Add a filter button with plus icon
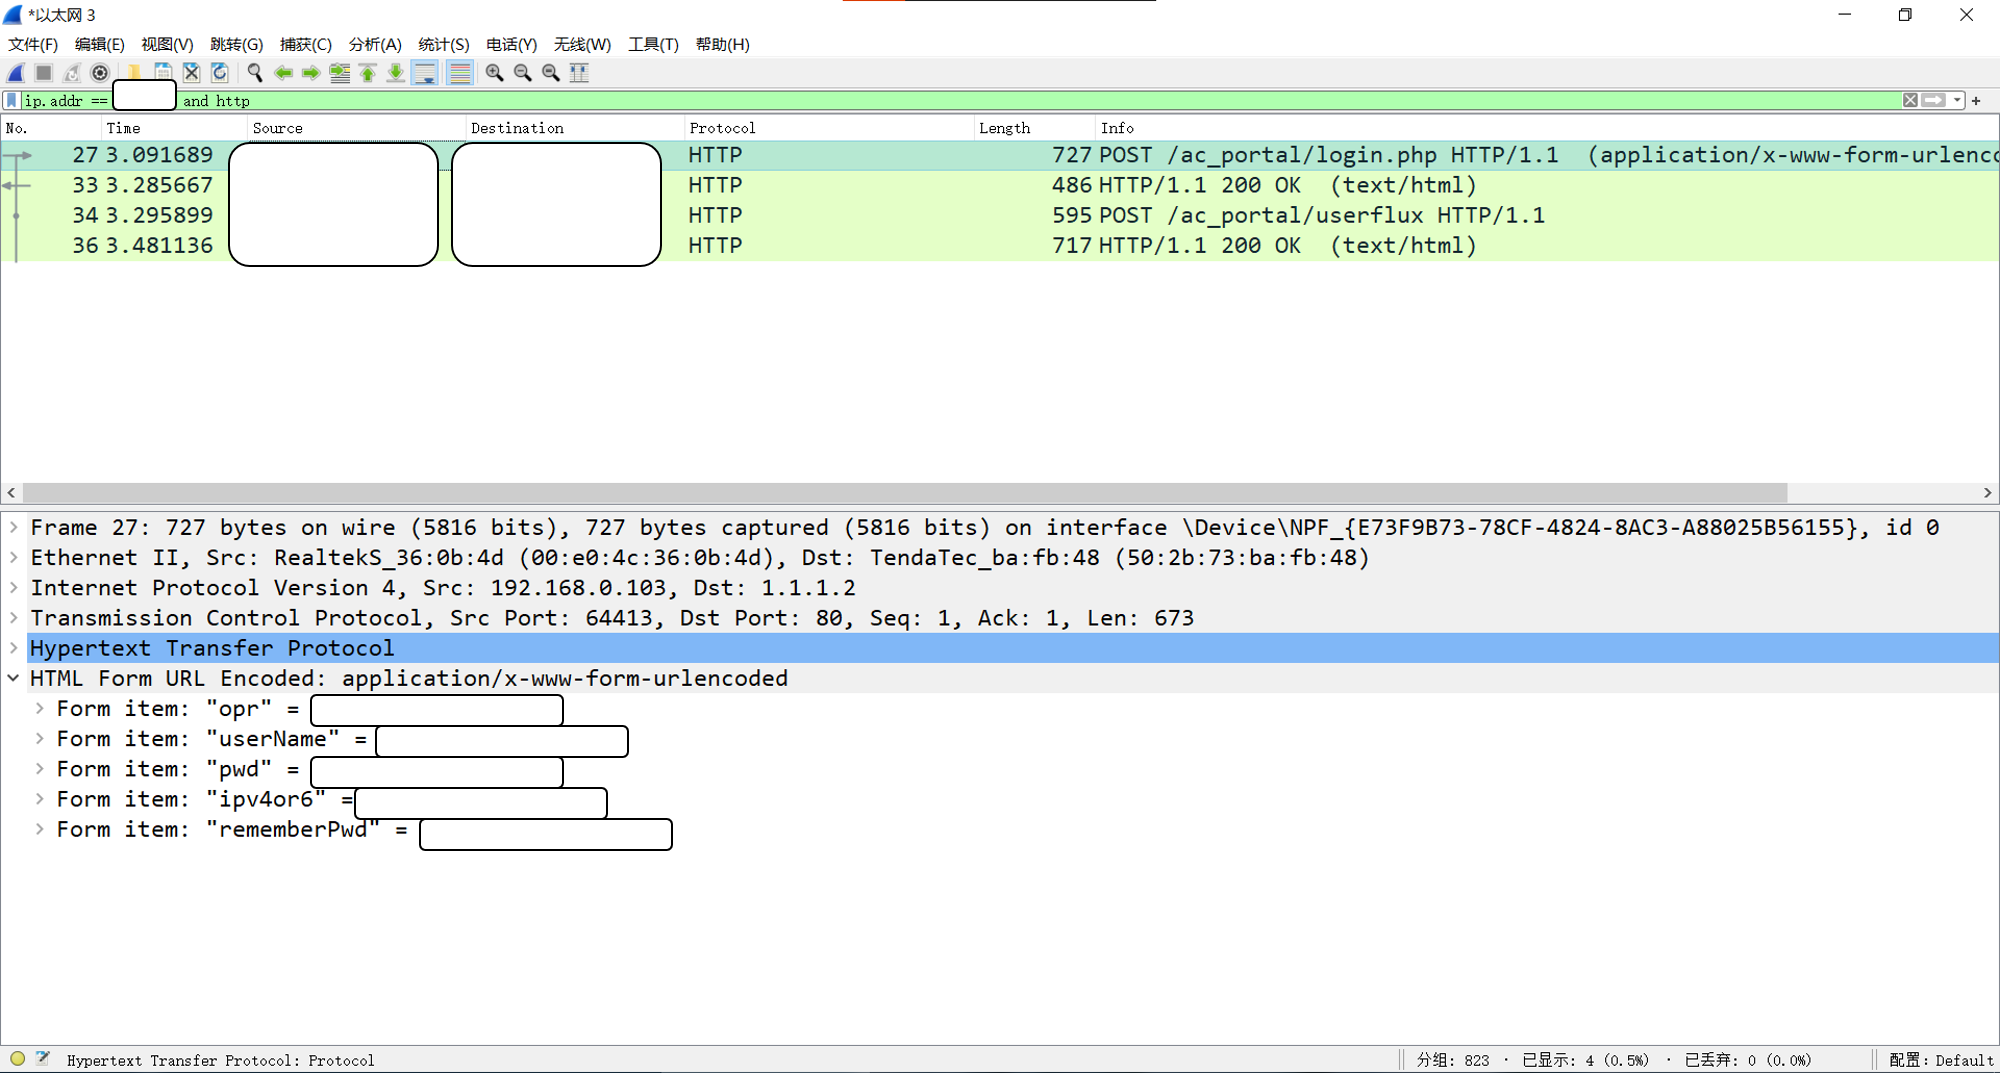Viewport: 2000px width, 1073px height. 1977,100
